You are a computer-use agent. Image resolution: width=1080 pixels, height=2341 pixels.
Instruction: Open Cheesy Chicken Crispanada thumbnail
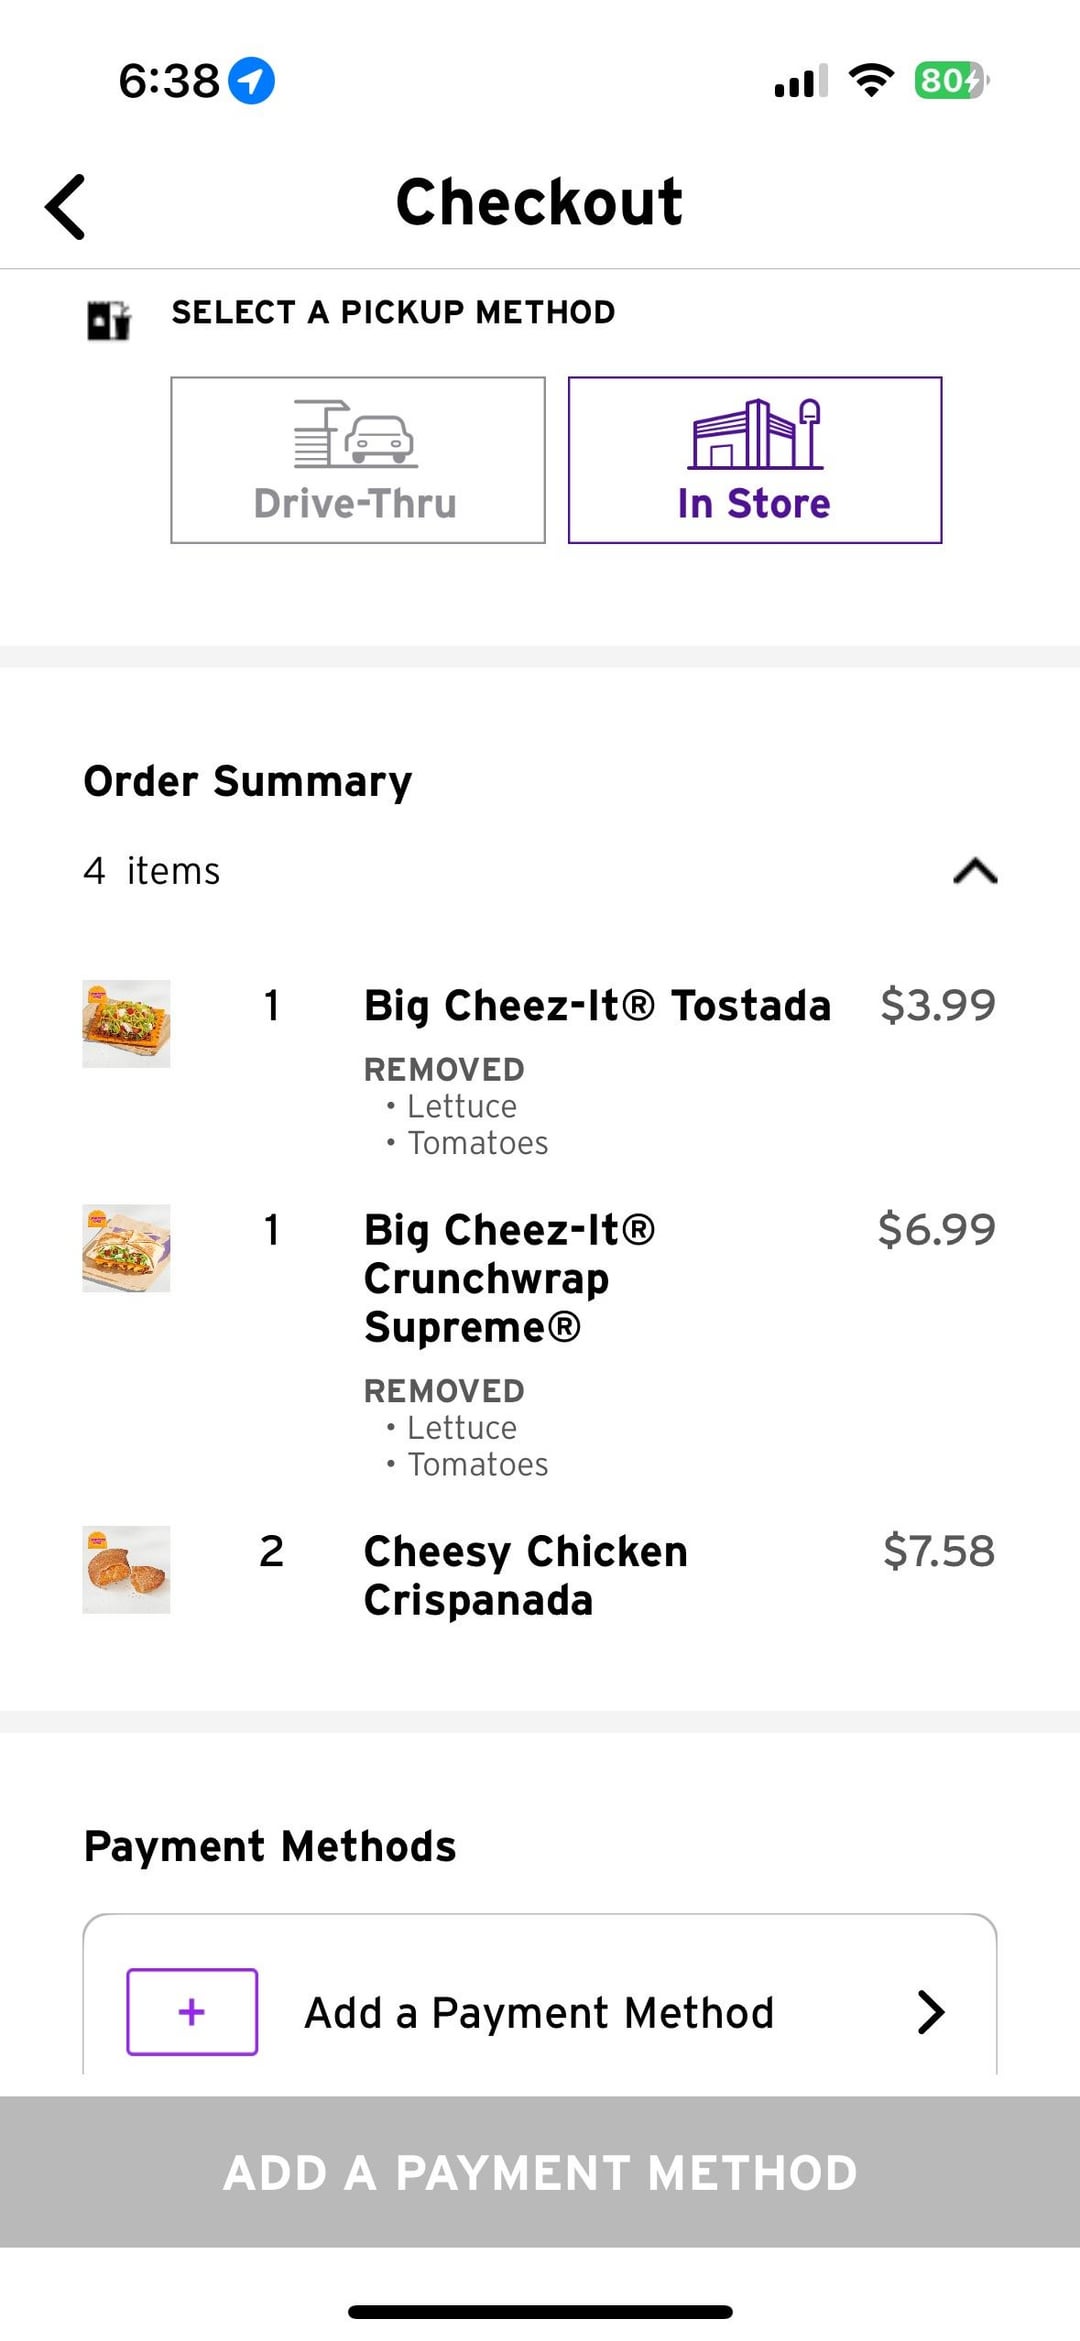point(126,1569)
